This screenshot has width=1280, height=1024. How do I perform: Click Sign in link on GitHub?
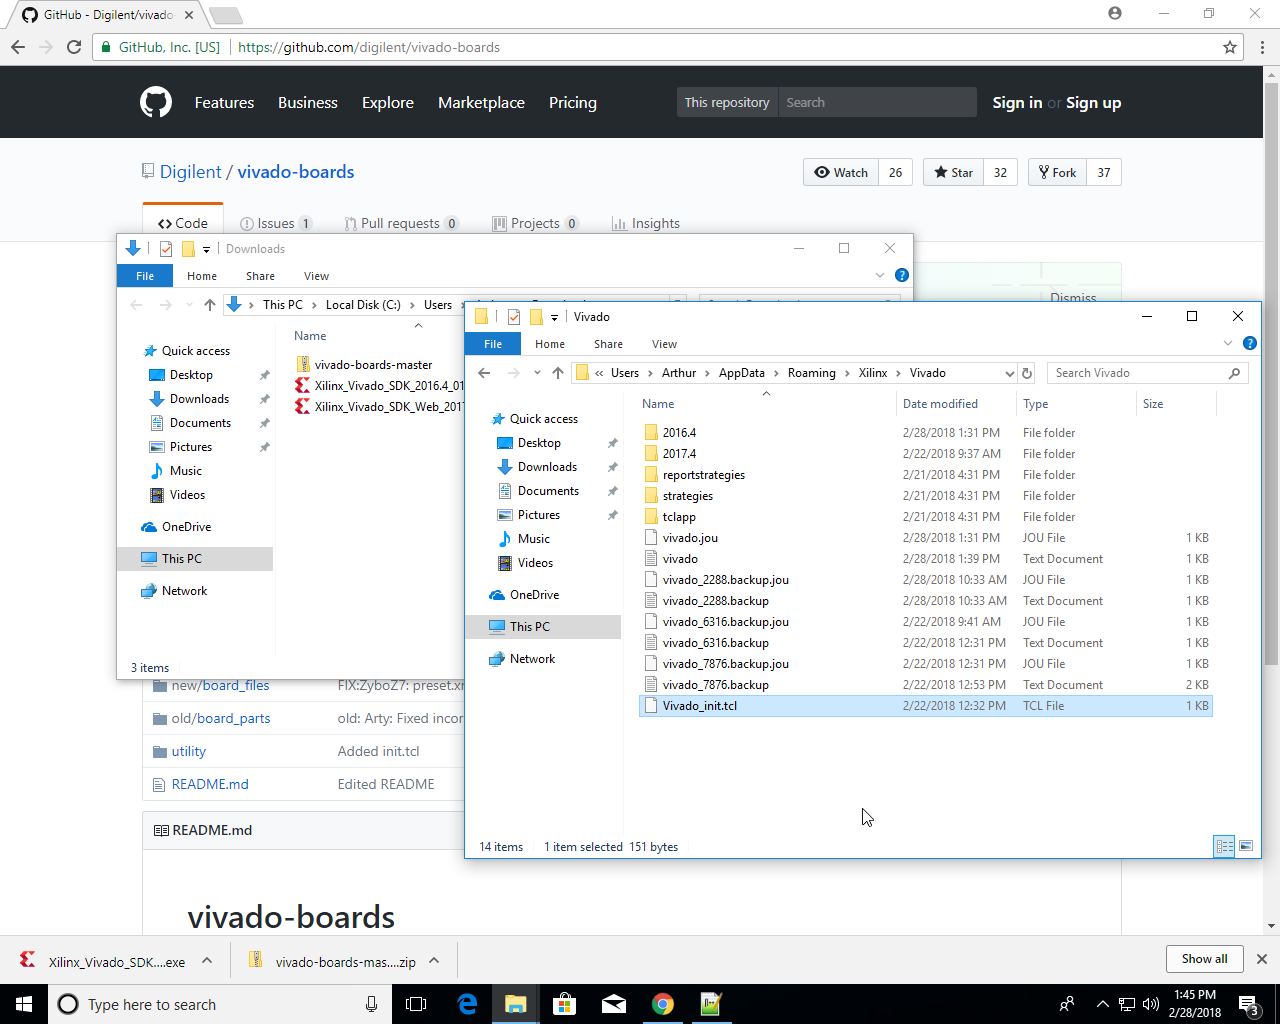[x=1017, y=102]
